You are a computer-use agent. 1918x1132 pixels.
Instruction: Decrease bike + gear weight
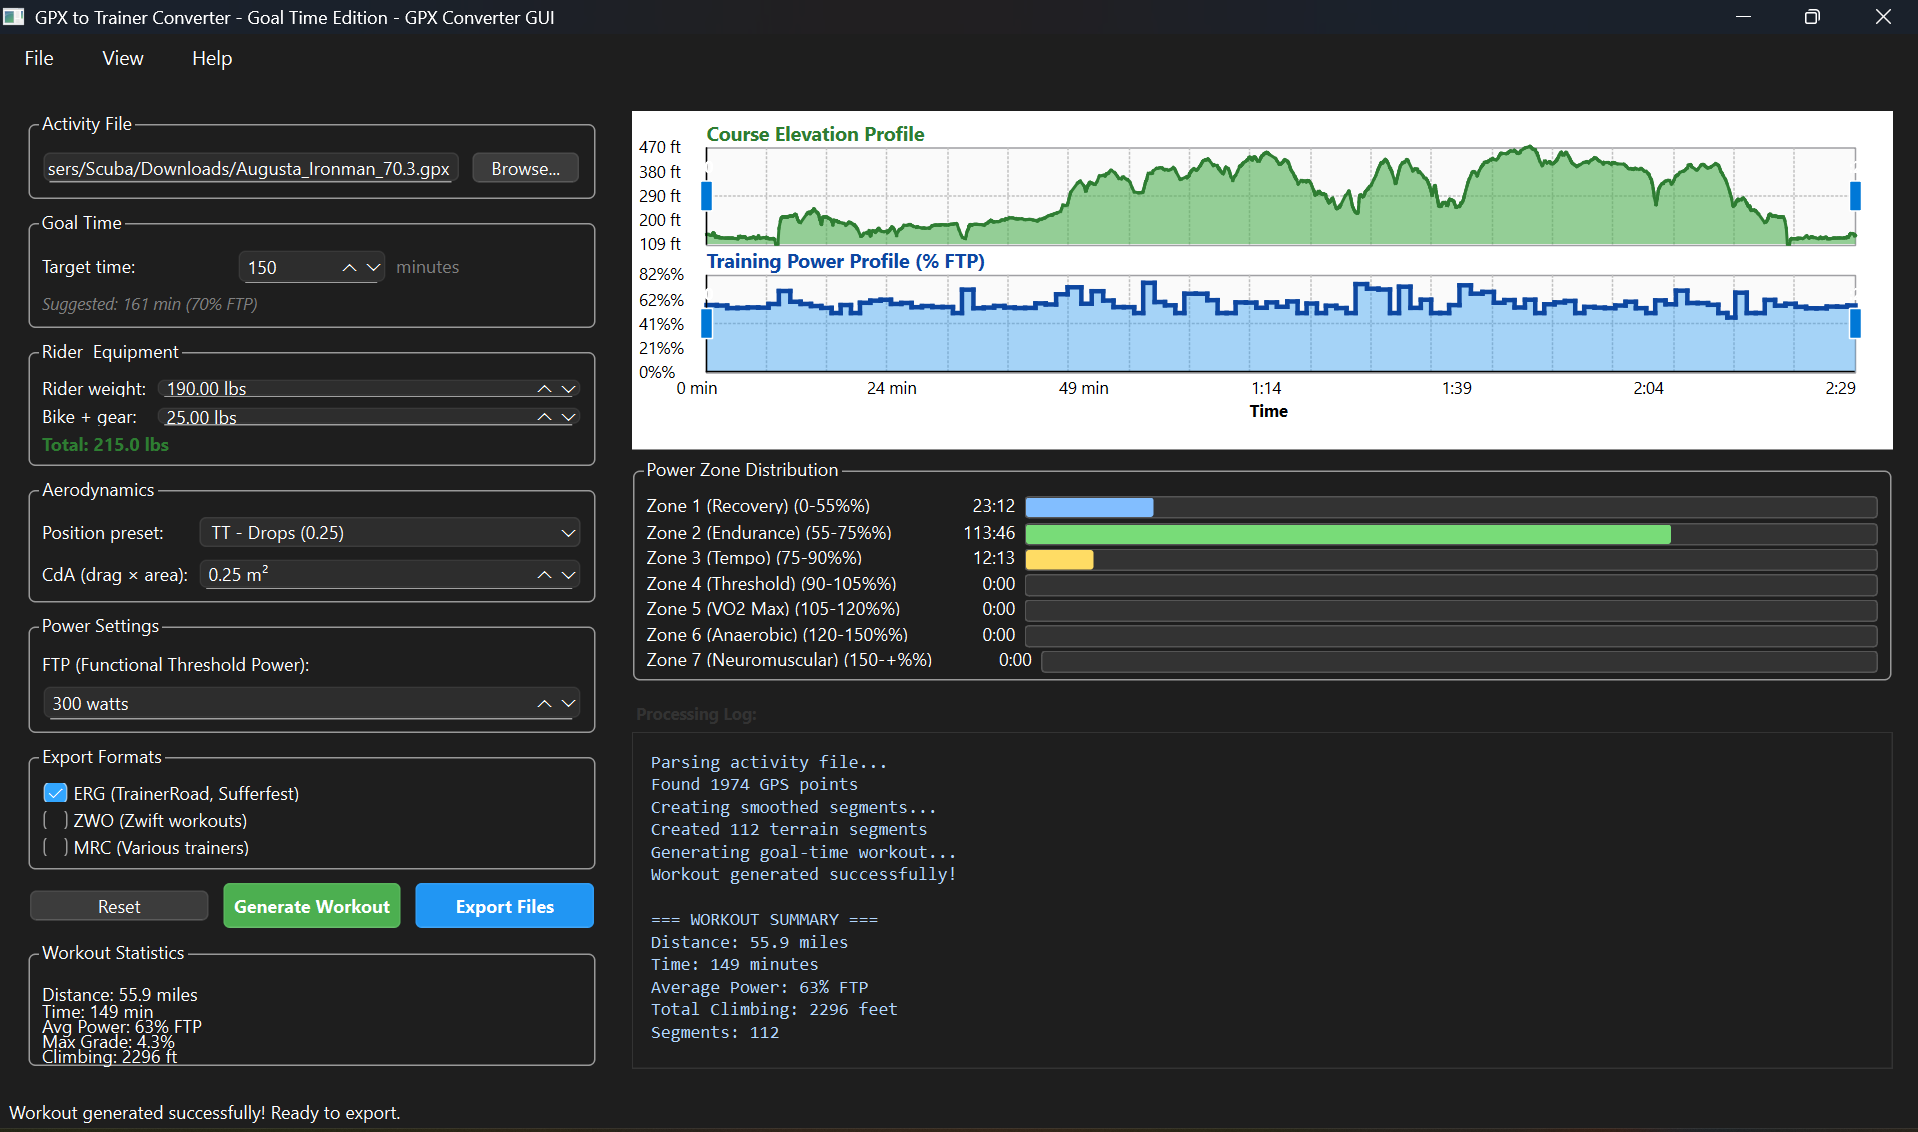pos(568,417)
